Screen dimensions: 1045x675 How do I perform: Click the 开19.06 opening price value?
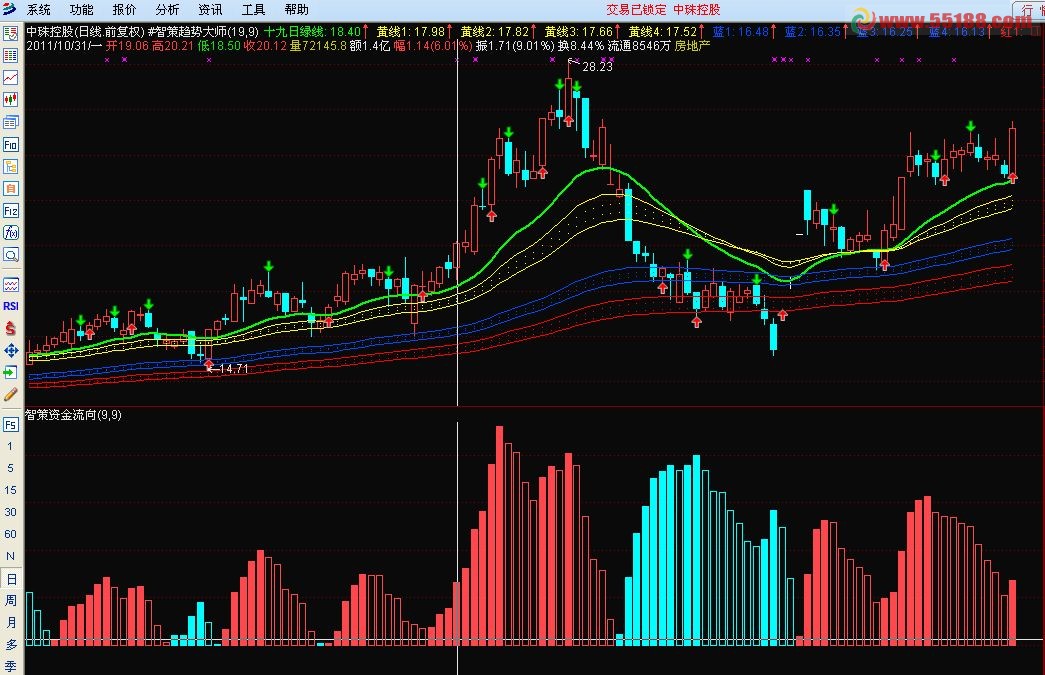click(x=127, y=46)
